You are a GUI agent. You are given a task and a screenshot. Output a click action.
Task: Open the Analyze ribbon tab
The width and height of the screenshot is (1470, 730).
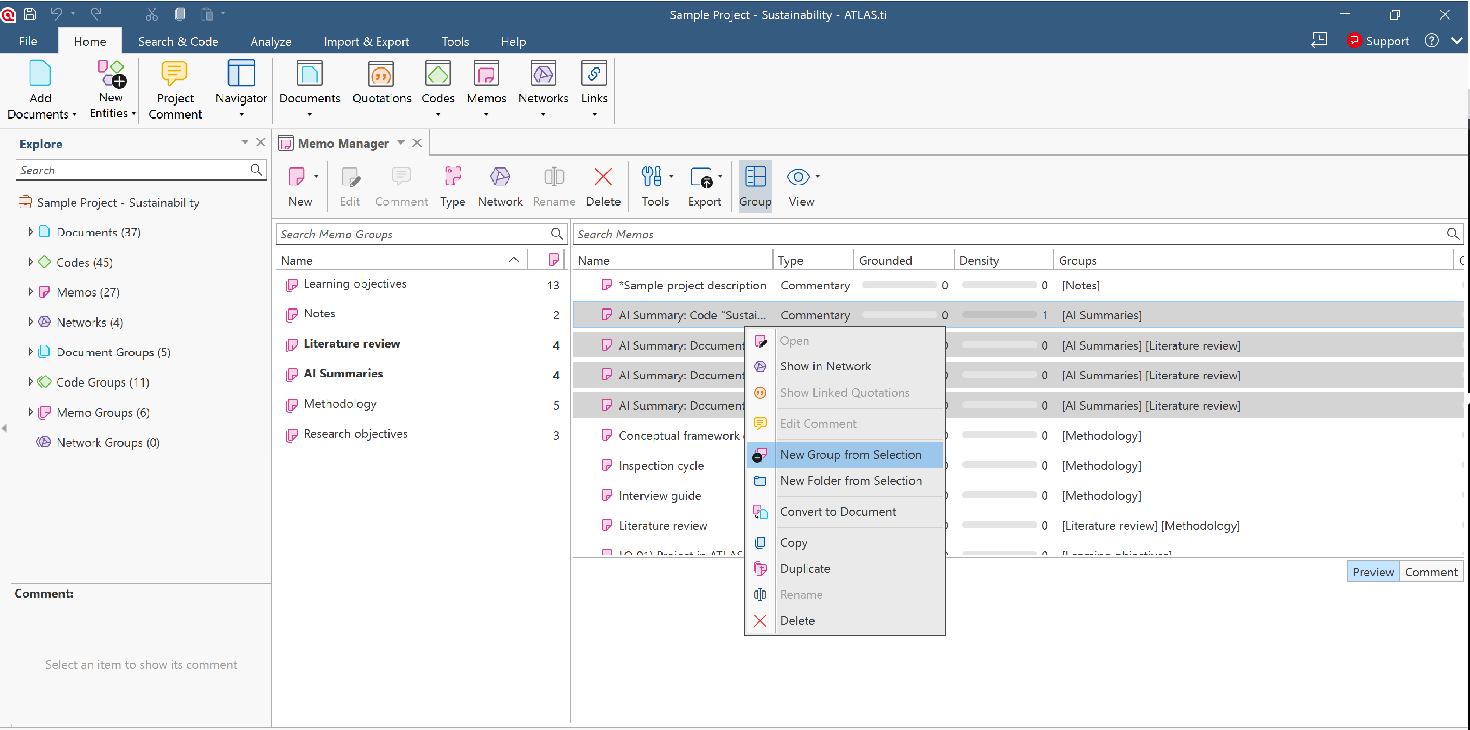click(x=271, y=42)
